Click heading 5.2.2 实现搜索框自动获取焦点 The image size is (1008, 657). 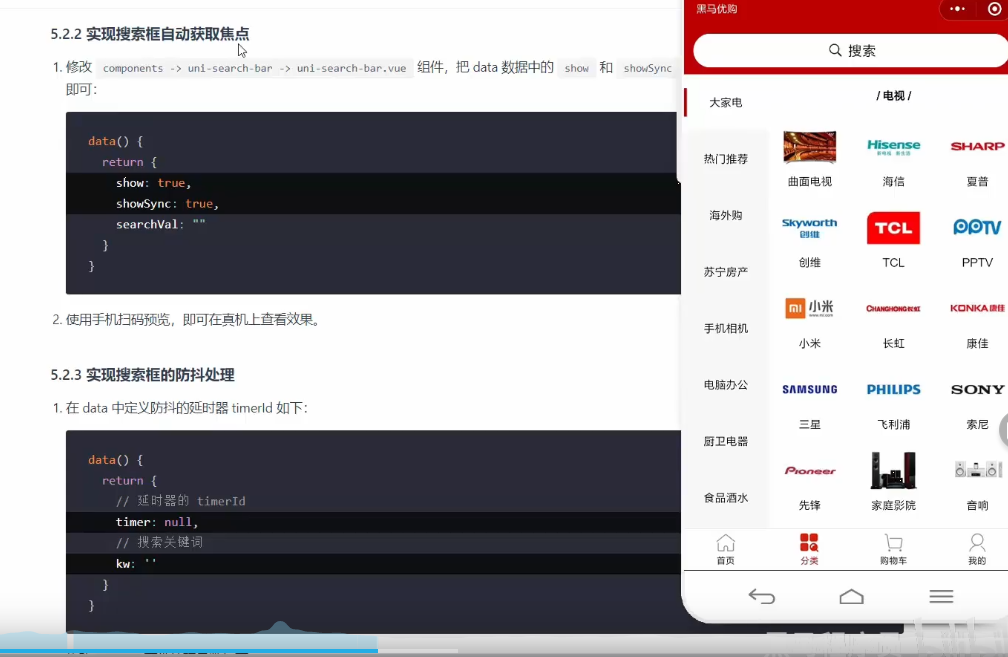point(150,34)
